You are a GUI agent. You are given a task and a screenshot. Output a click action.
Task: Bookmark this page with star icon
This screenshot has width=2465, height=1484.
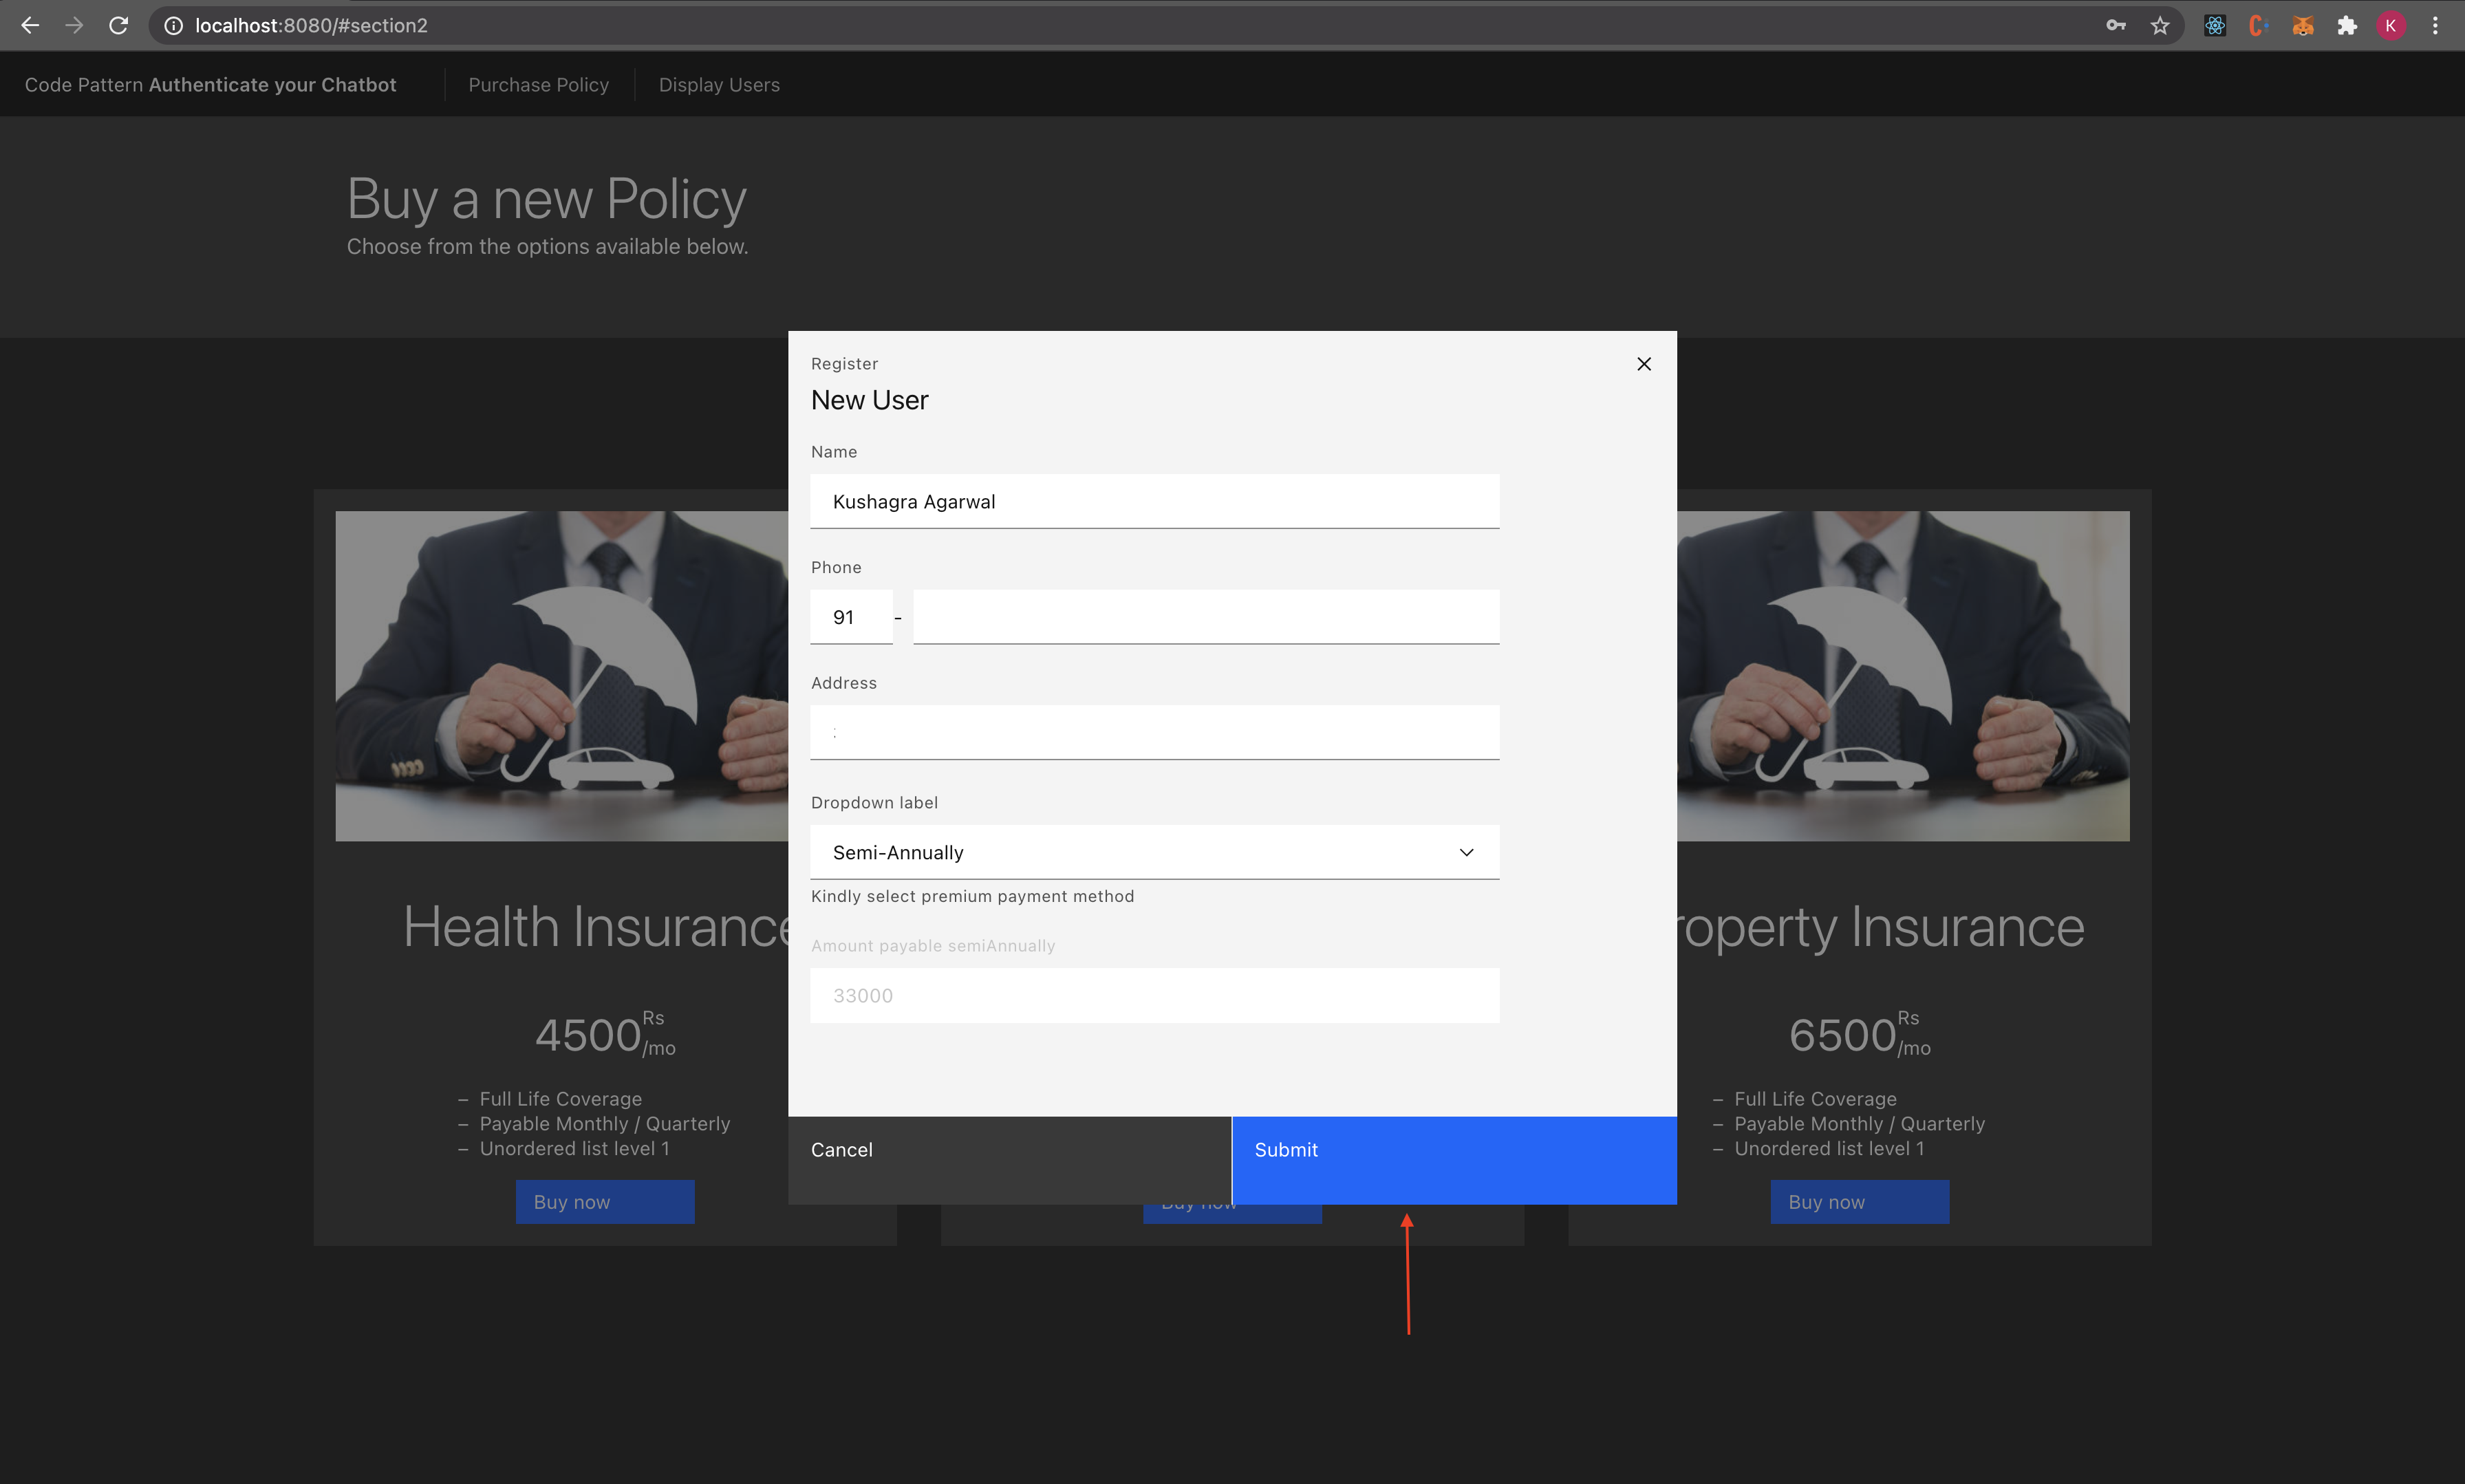[x=2159, y=26]
